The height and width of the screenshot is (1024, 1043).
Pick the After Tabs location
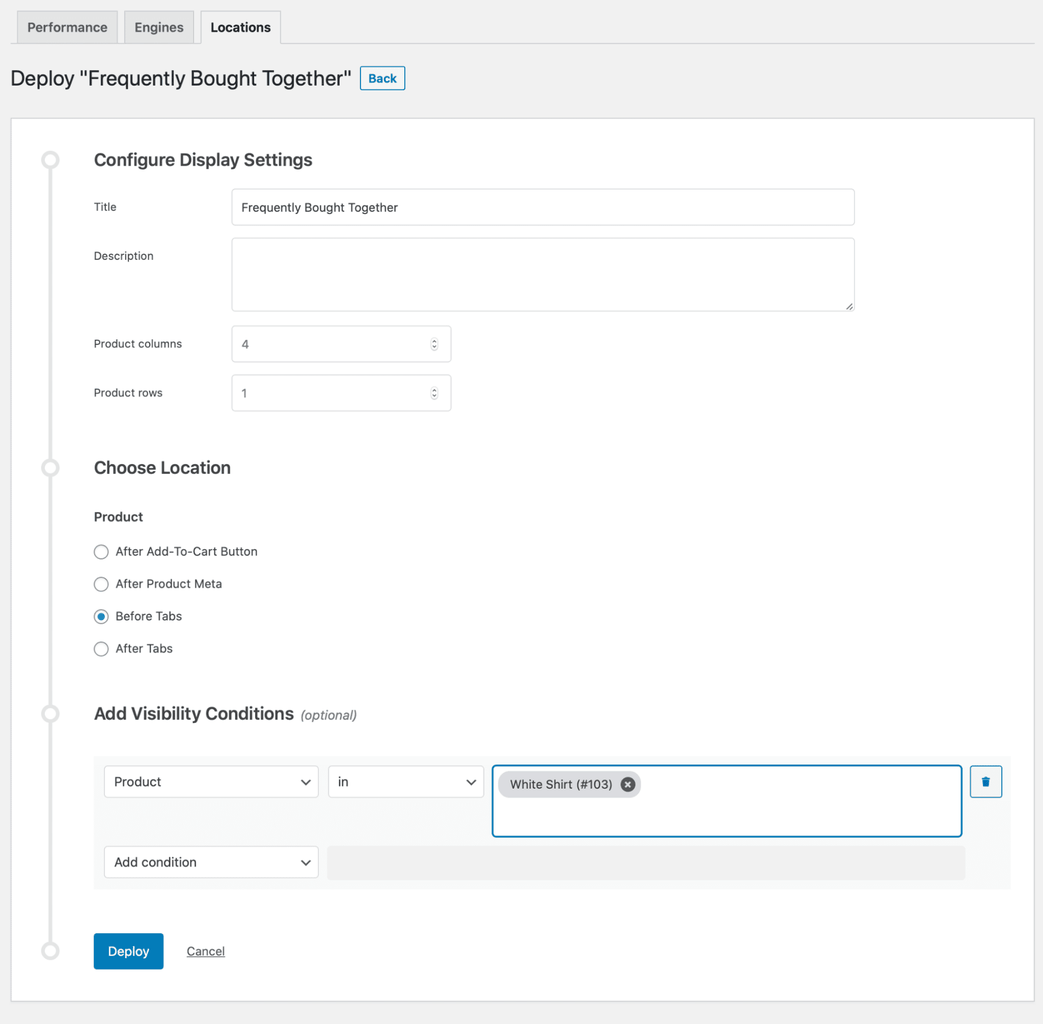(101, 649)
